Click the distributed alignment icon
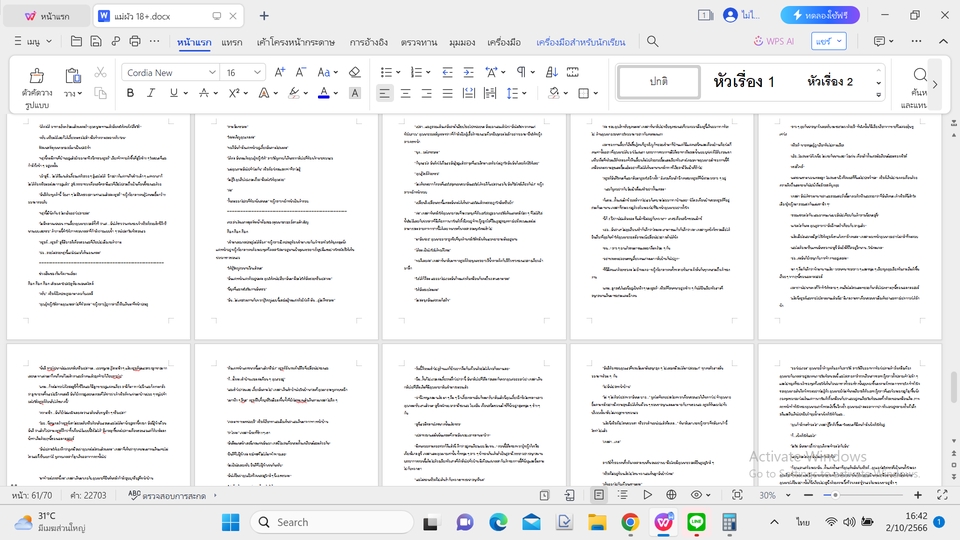960x540 pixels. point(468,93)
